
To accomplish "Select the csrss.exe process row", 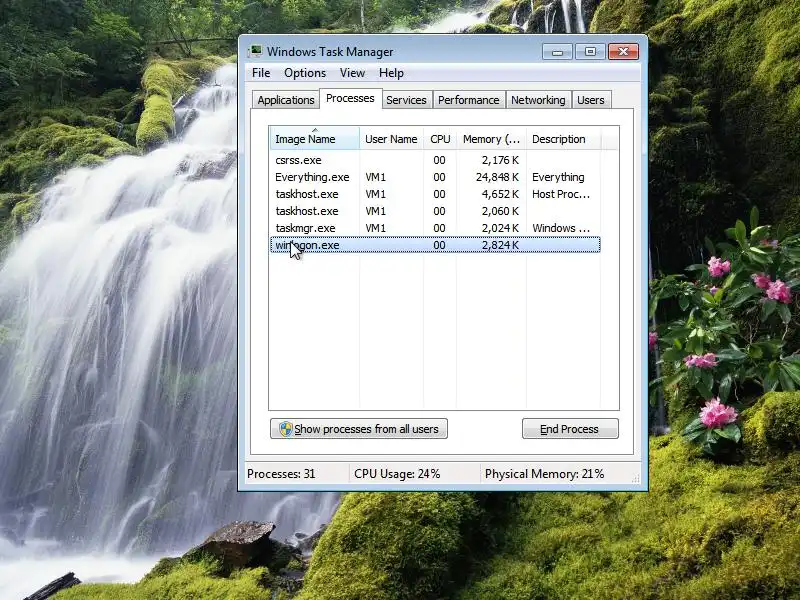I will tap(435, 160).
